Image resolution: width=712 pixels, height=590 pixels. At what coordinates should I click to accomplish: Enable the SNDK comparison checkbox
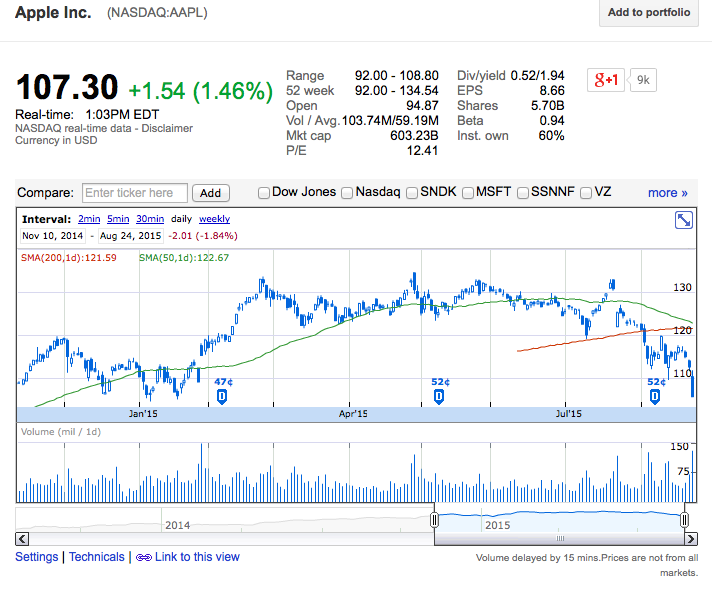412,193
